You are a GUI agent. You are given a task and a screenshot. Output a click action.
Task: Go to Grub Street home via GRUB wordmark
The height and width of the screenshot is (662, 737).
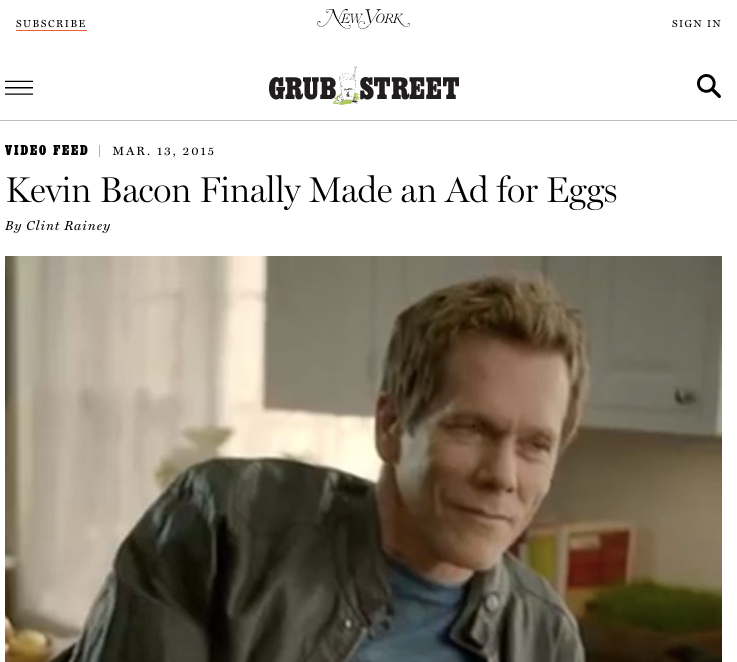(302, 89)
